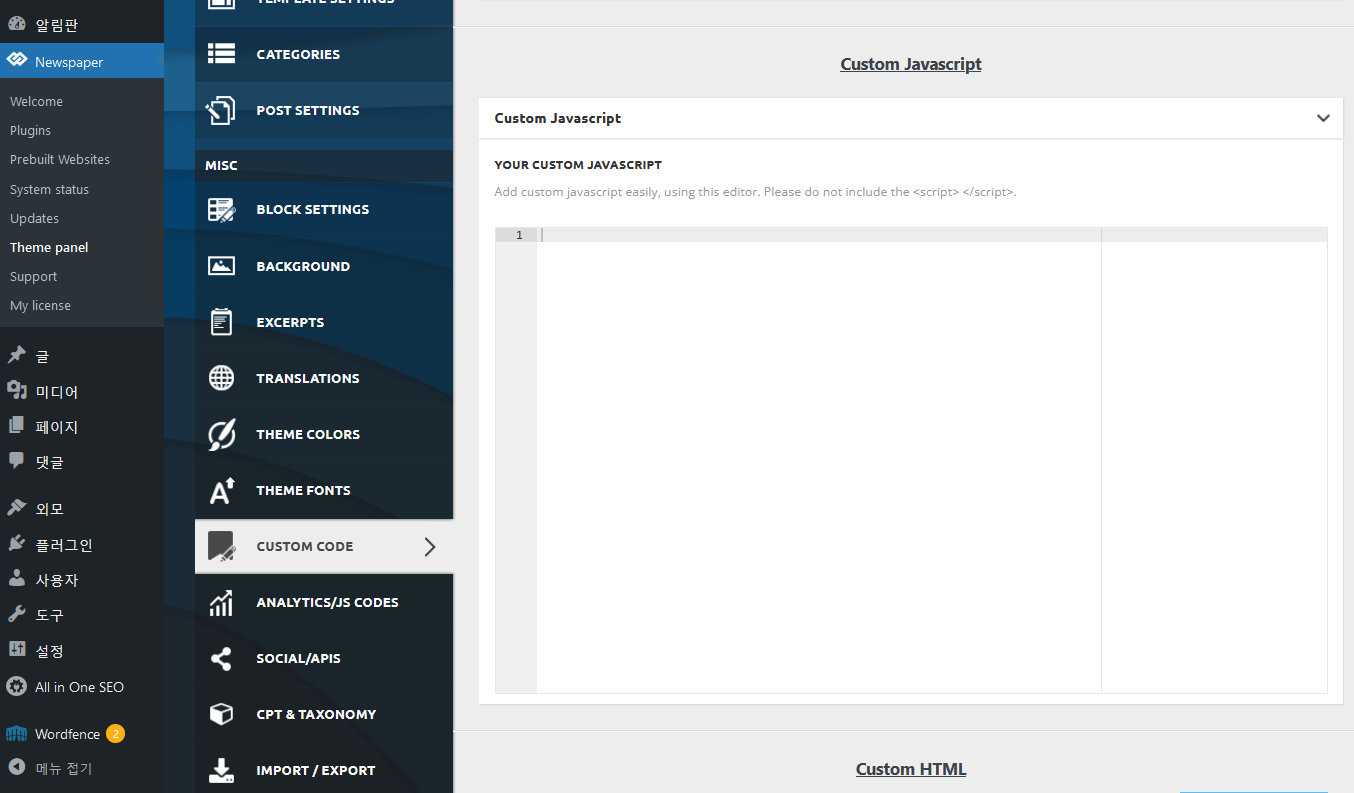Open the ANALYTICS/JS CODES panel tab
This screenshot has height=793, width=1354.
point(324,602)
